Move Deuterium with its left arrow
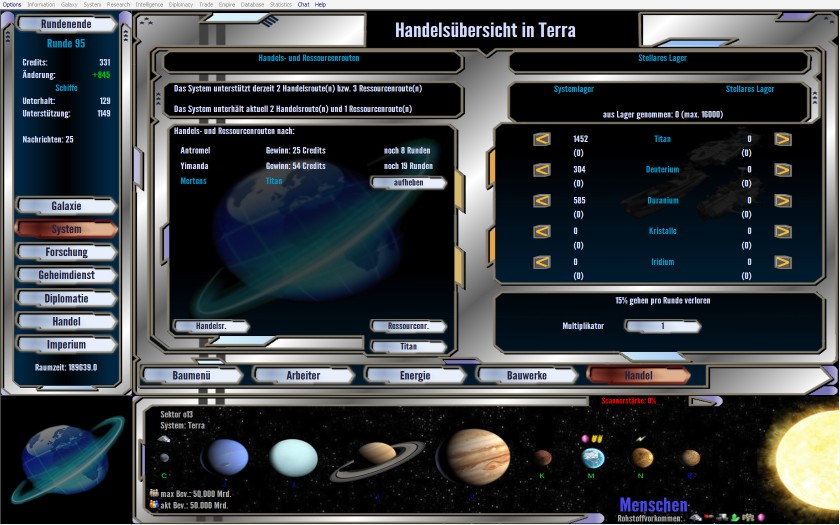Viewport: 840px width, 525px height. click(541, 170)
